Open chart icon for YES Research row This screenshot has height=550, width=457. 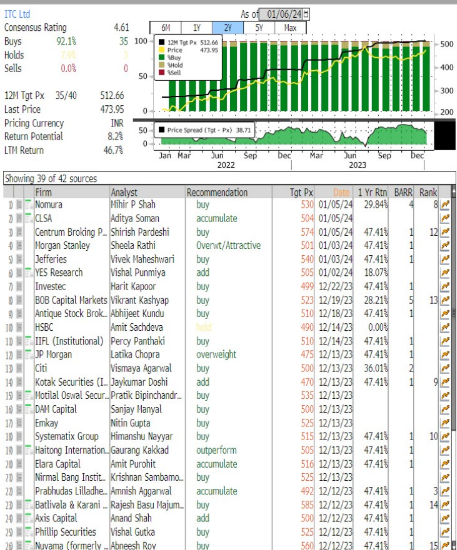tap(445, 273)
